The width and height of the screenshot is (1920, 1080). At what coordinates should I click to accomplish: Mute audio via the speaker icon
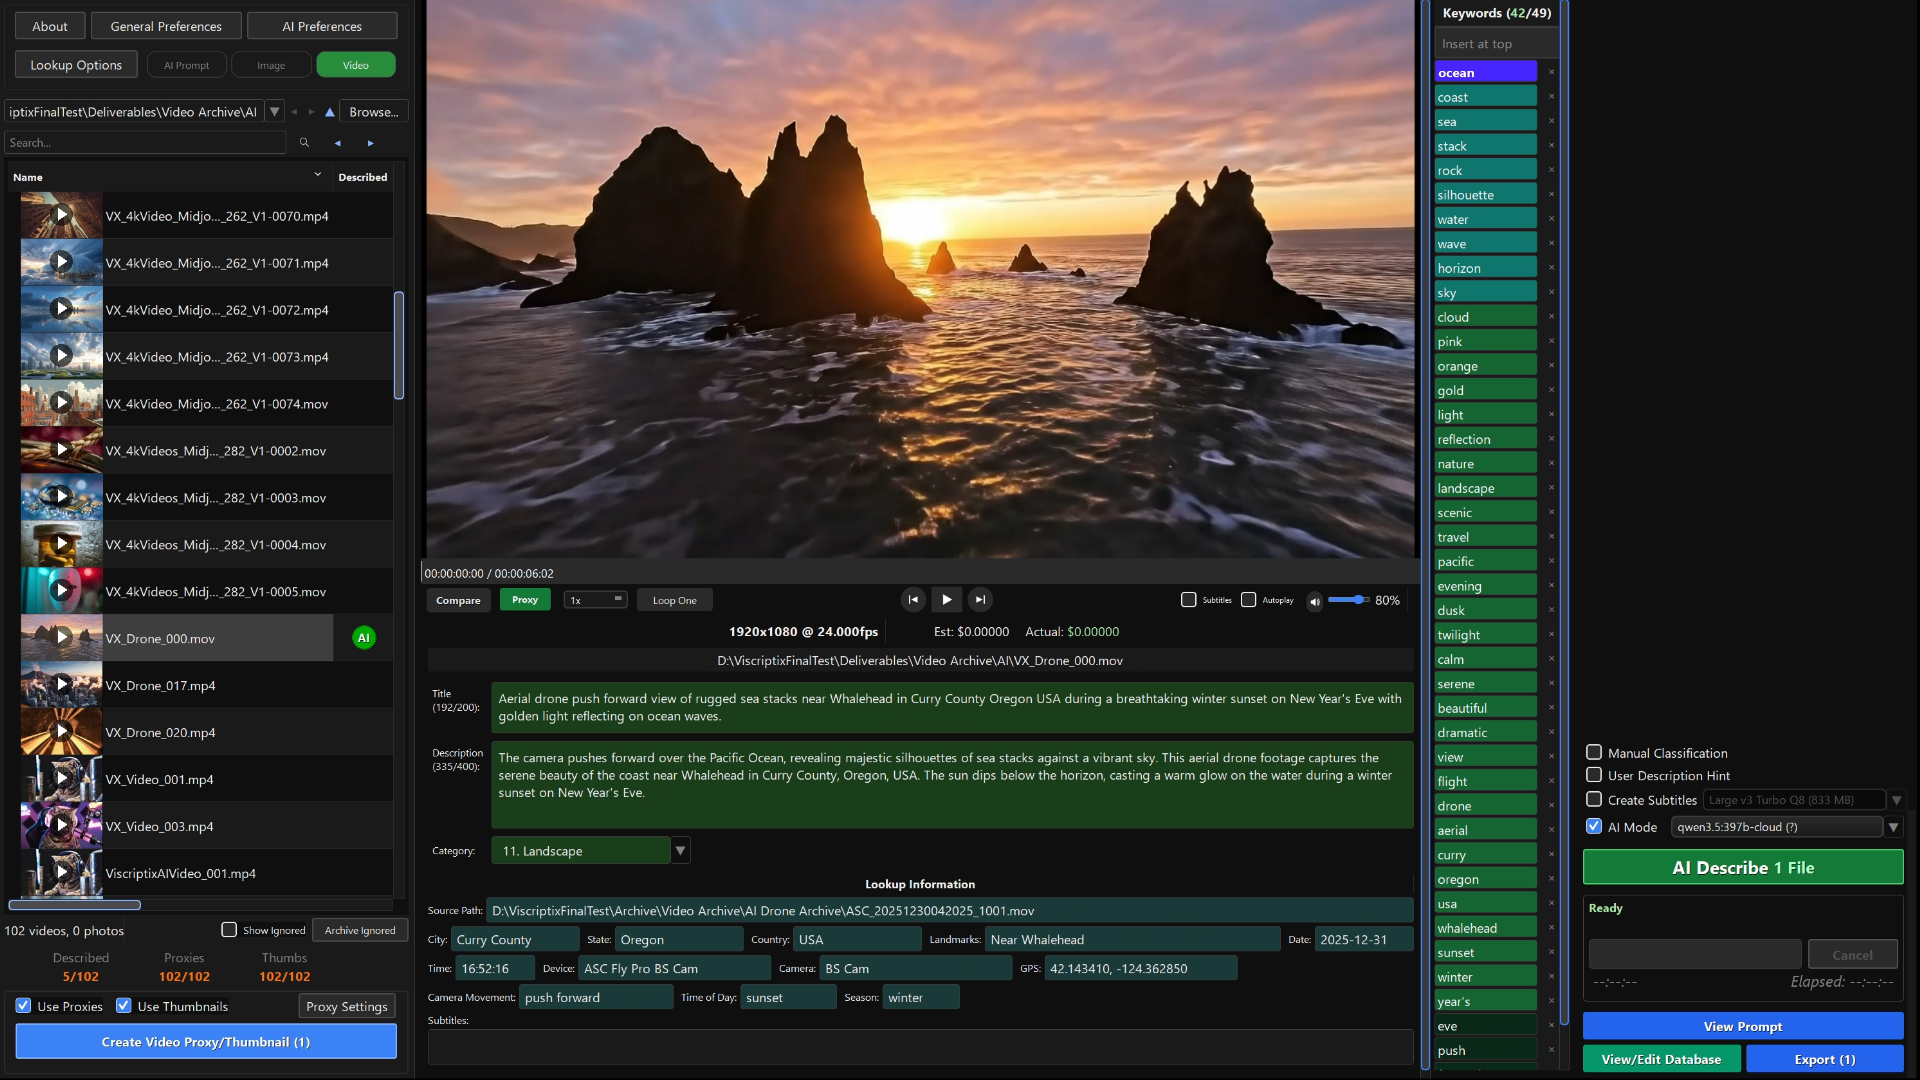[1315, 601]
